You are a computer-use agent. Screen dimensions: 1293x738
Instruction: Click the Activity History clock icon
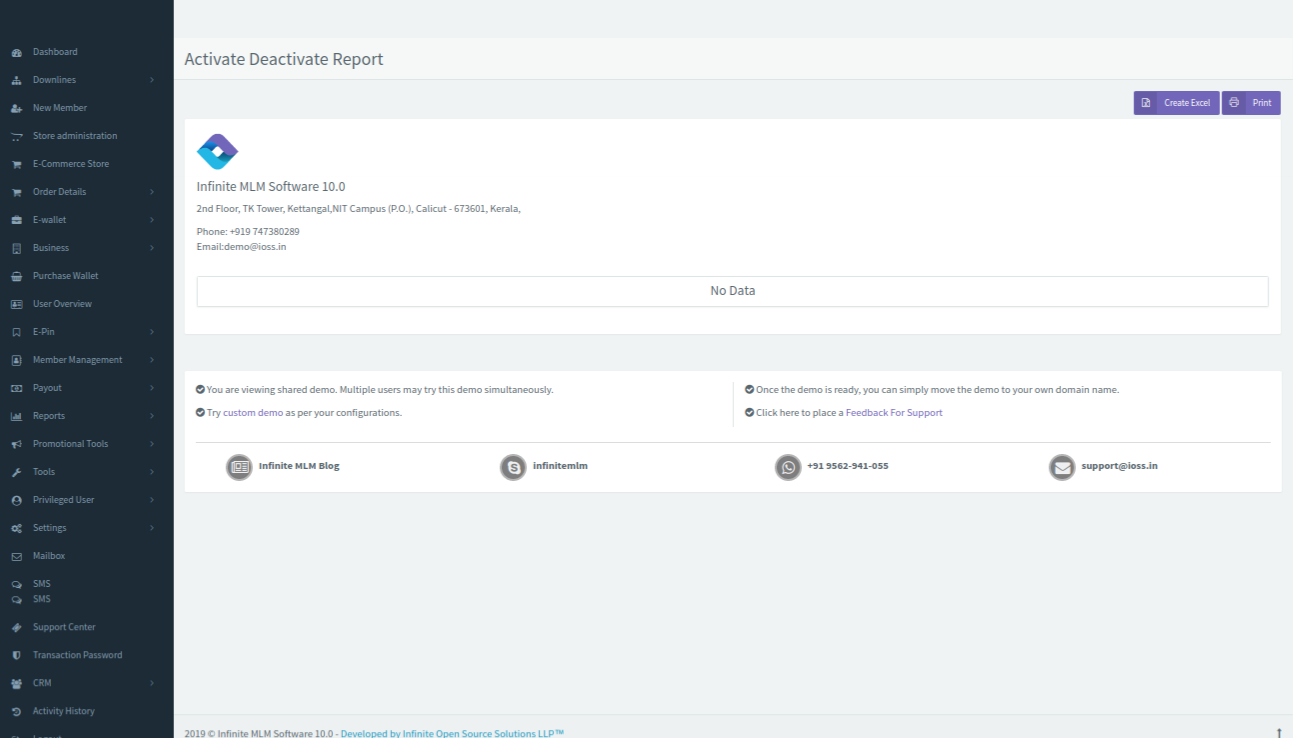[16, 712]
